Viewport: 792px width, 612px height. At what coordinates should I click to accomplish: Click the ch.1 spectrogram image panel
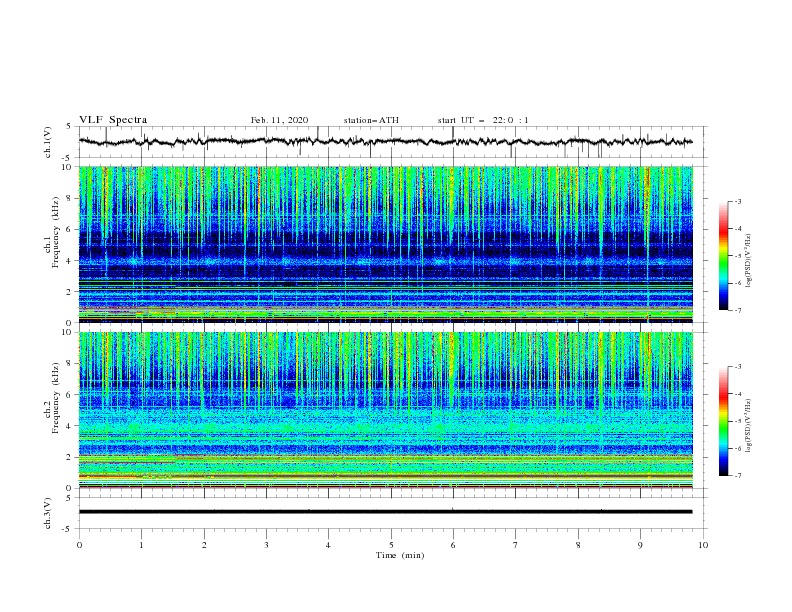(x=386, y=244)
